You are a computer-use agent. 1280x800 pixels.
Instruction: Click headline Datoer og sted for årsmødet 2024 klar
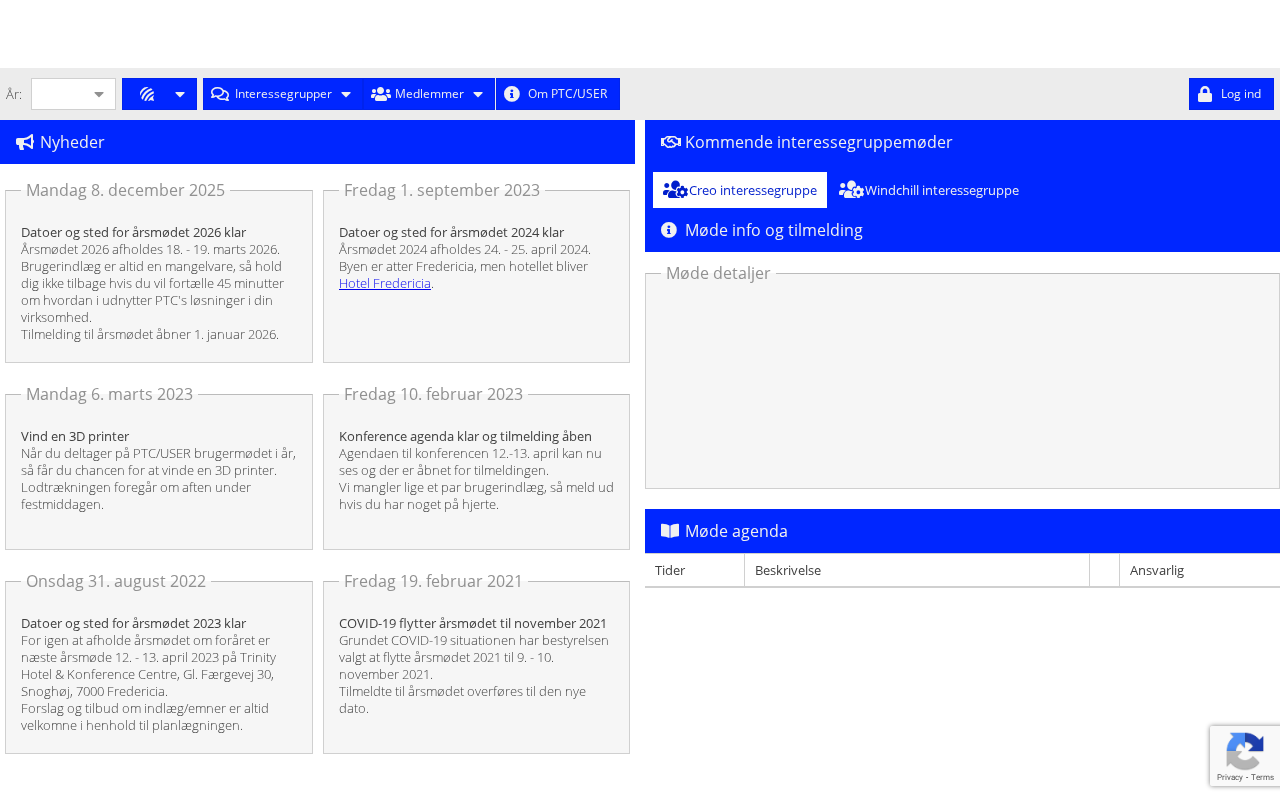(451, 232)
